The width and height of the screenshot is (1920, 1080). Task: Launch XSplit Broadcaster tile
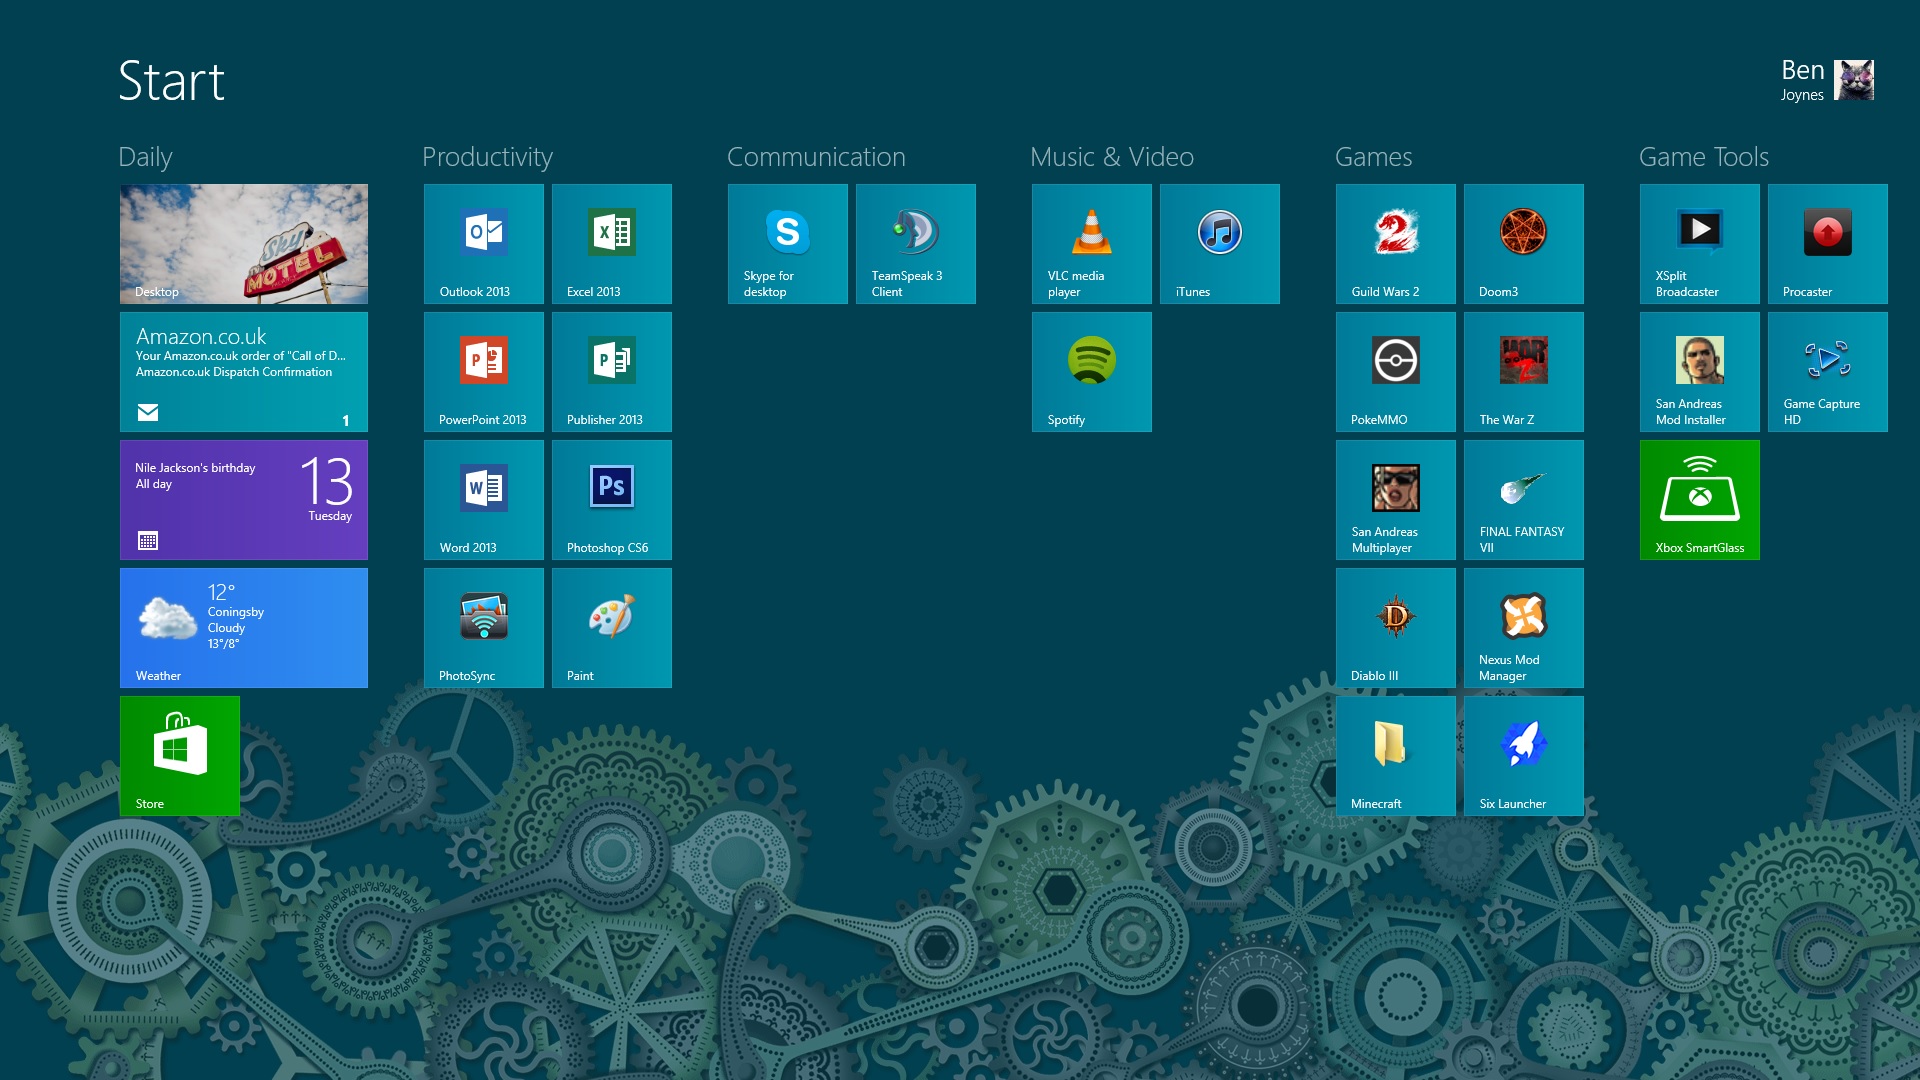1699,243
